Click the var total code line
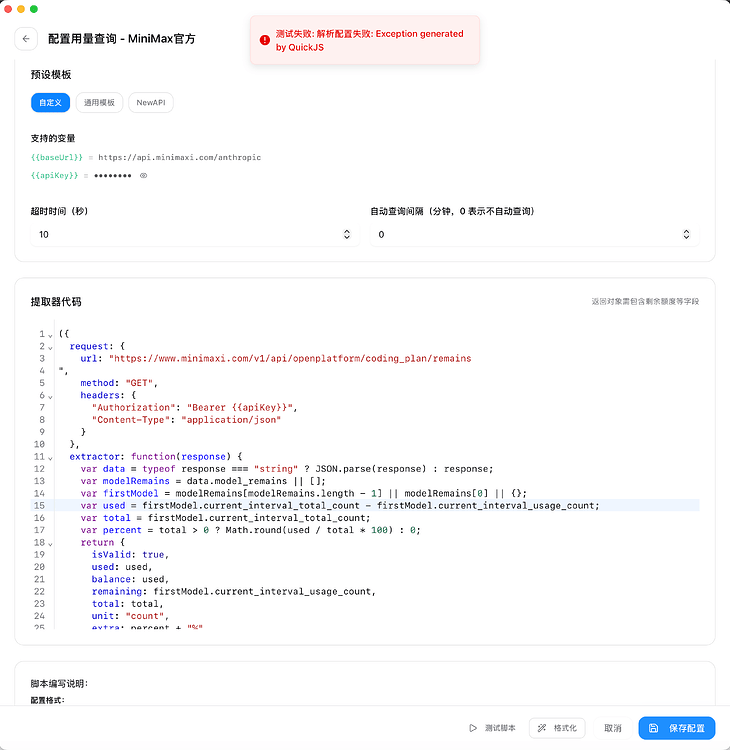 (225, 518)
